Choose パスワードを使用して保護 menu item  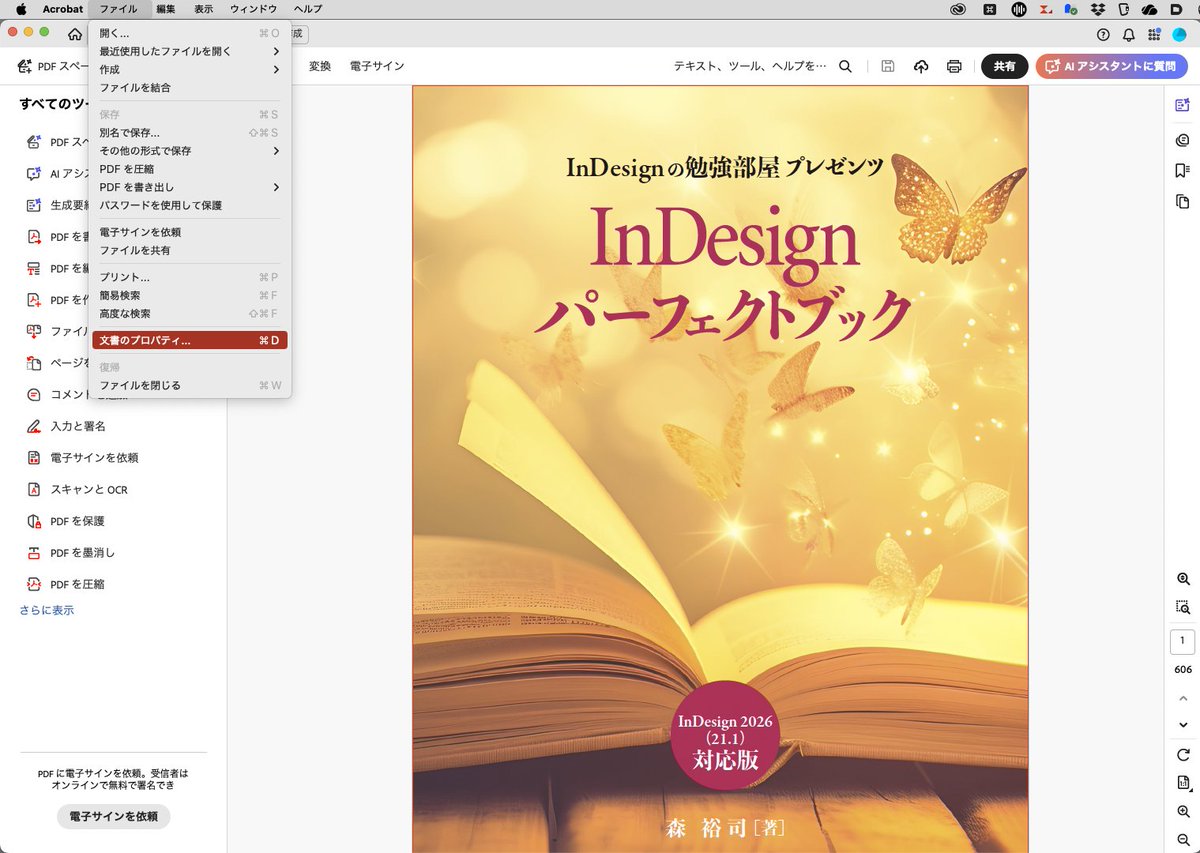click(x=190, y=205)
